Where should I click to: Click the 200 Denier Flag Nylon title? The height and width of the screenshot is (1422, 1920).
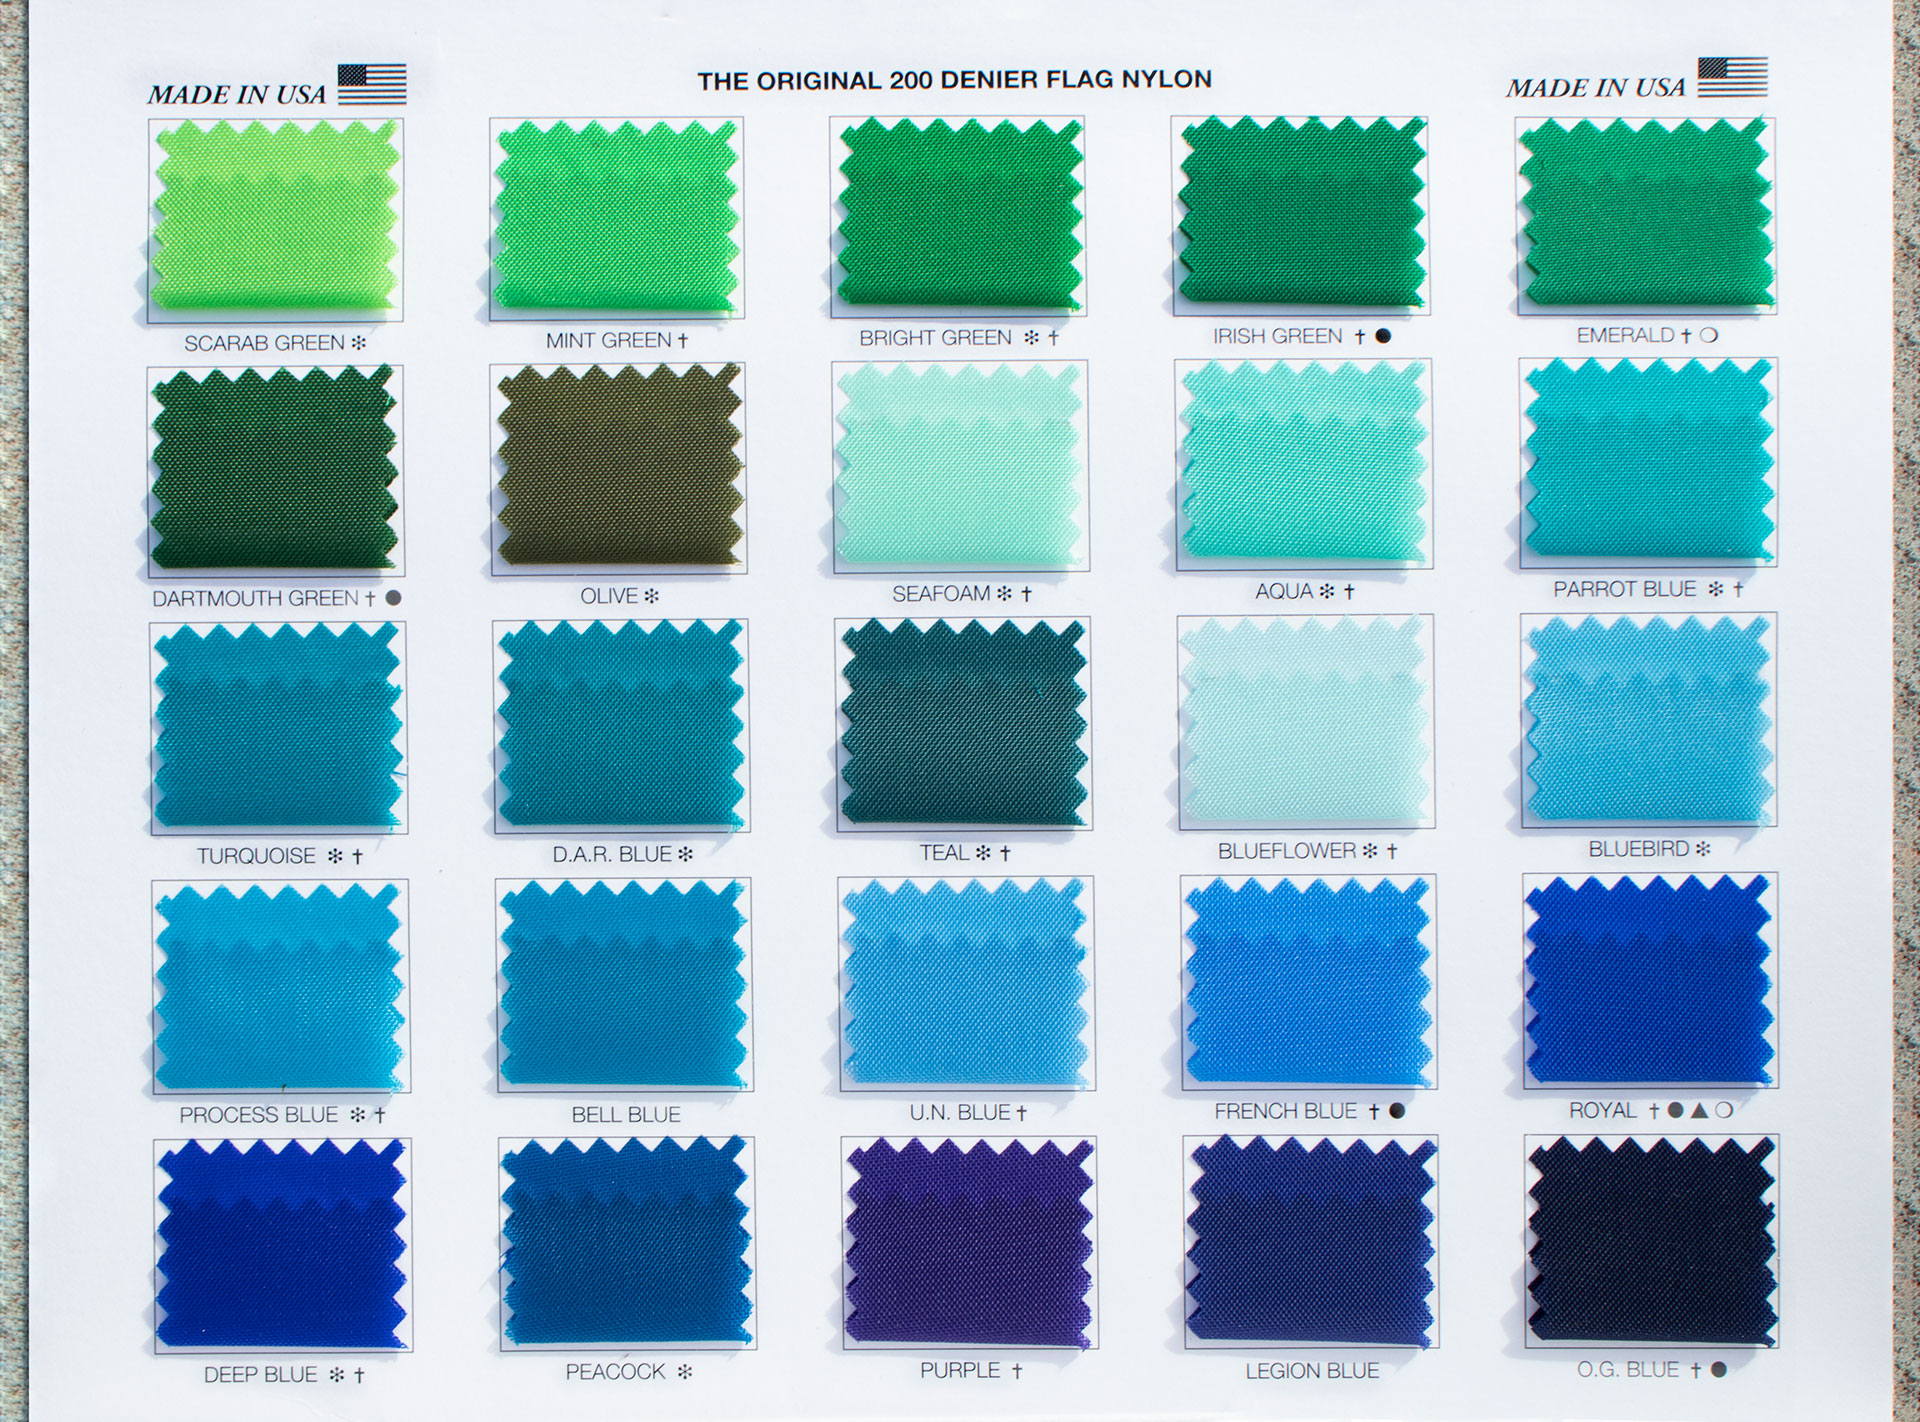954,80
